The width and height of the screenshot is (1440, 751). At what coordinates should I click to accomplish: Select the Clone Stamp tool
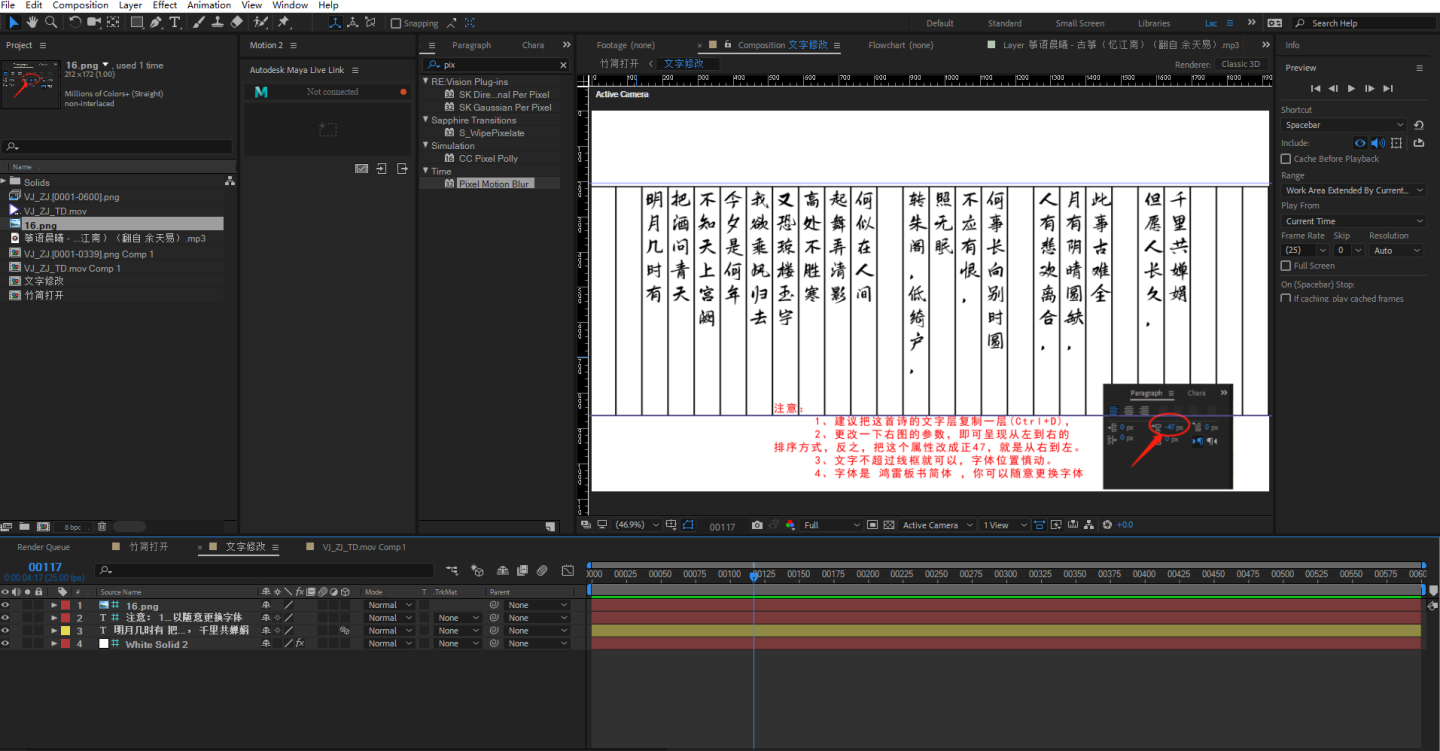(217, 22)
